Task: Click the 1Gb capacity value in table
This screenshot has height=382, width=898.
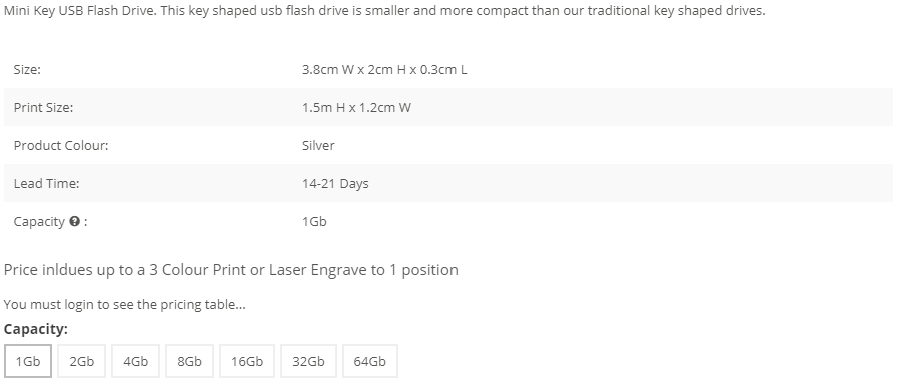Action: [x=314, y=222]
